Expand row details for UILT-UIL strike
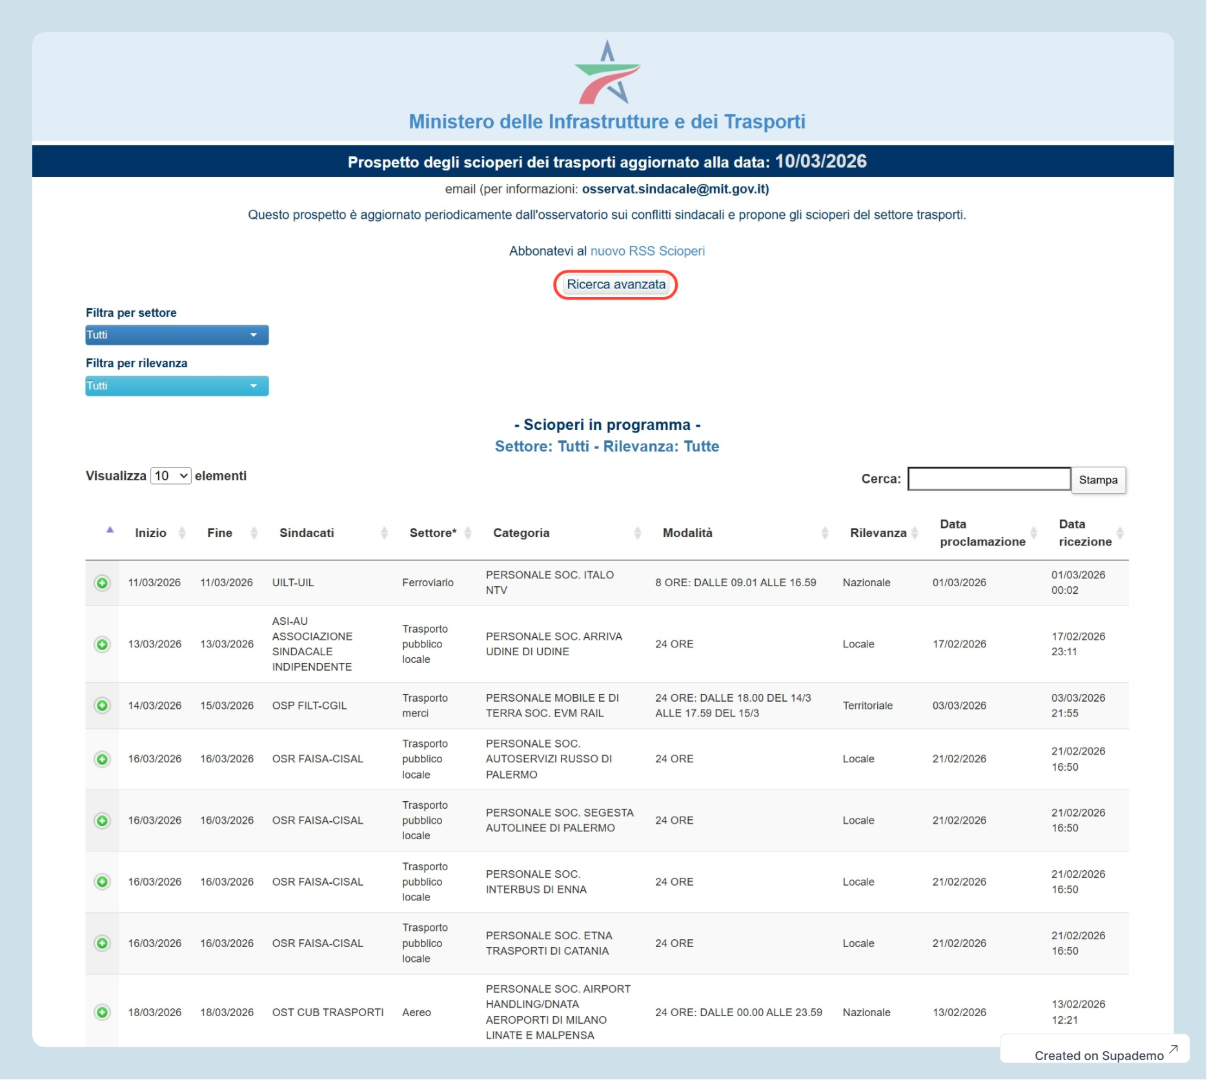 coord(102,583)
